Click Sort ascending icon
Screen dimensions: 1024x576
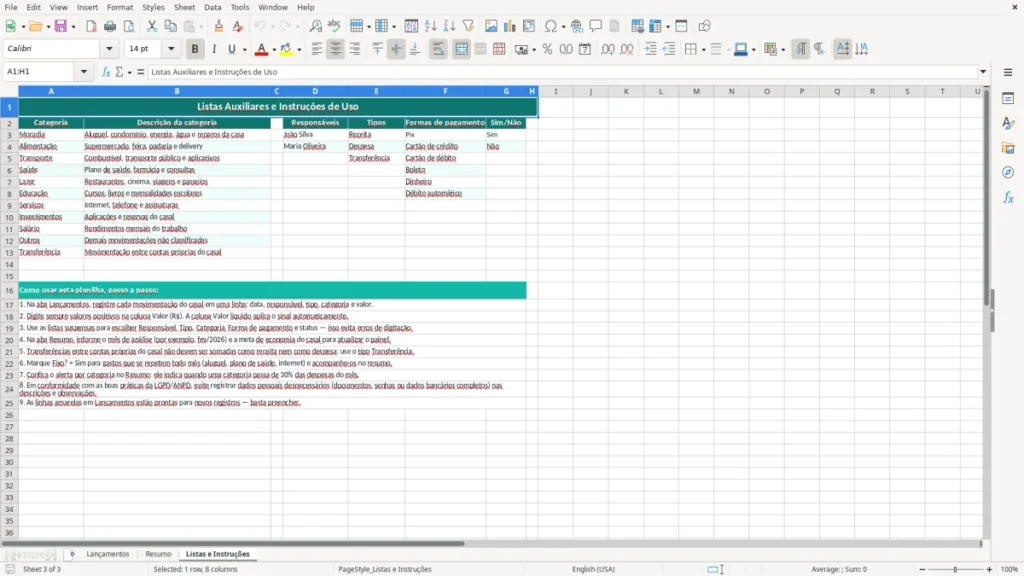tap(430, 26)
